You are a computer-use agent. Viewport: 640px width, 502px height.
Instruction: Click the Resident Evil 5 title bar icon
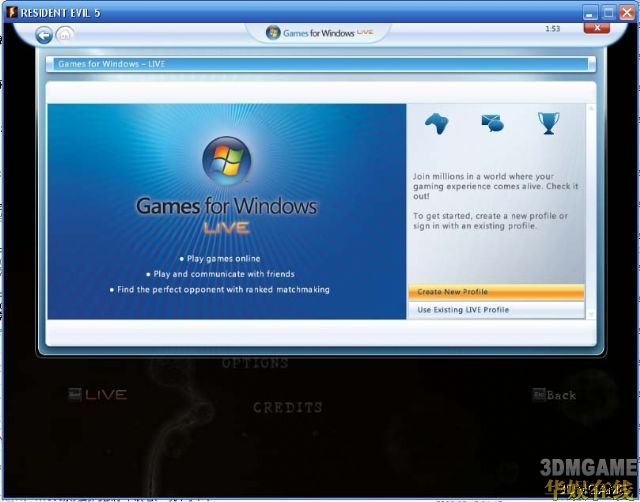pos(12,12)
